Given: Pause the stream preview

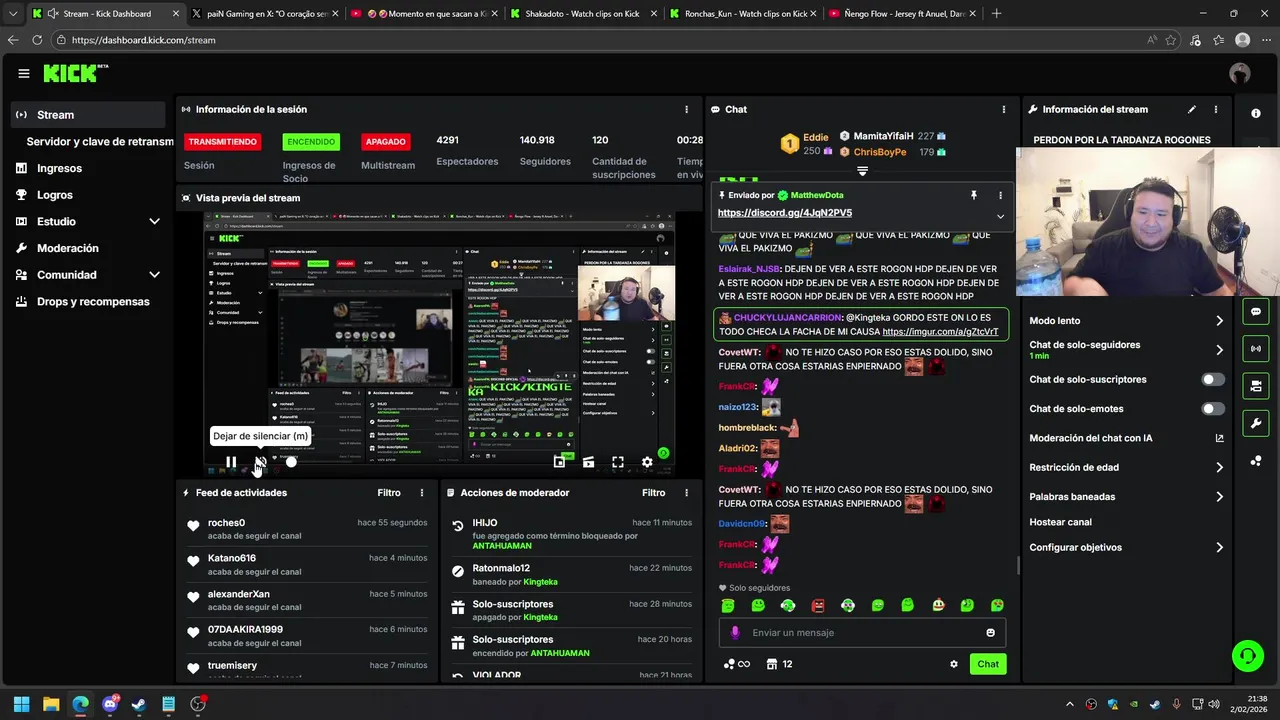Looking at the screenshot, I should click(x=231, y=462).
